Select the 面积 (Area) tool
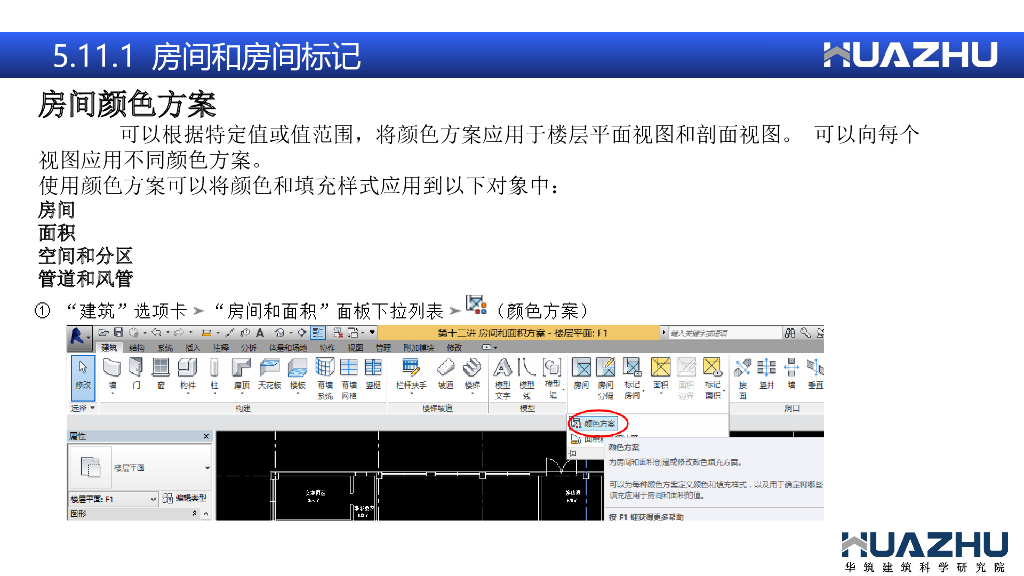The width and height of the screenshot is (1024, 576). pyautogui.click(x=660, y=375)
